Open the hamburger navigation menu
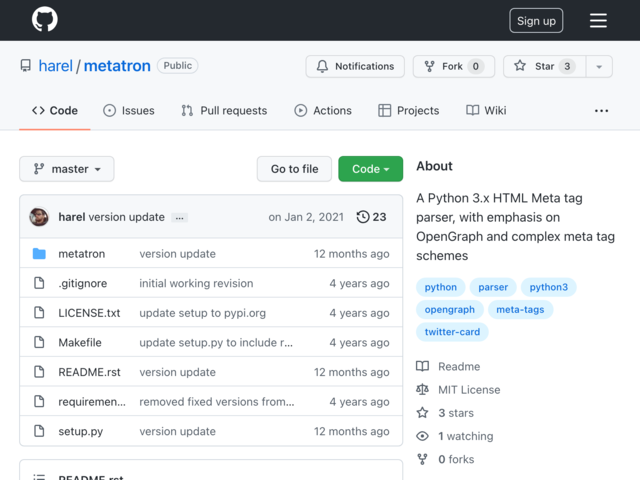This screenshot has width=640, height=480. click(598, 20)
